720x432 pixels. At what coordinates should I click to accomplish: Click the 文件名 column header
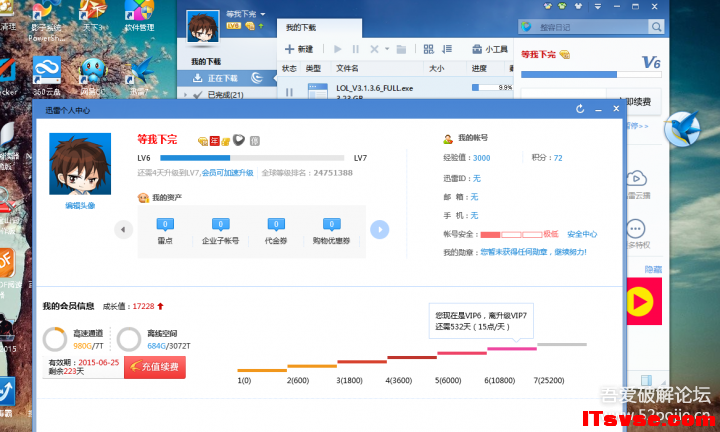347,68
